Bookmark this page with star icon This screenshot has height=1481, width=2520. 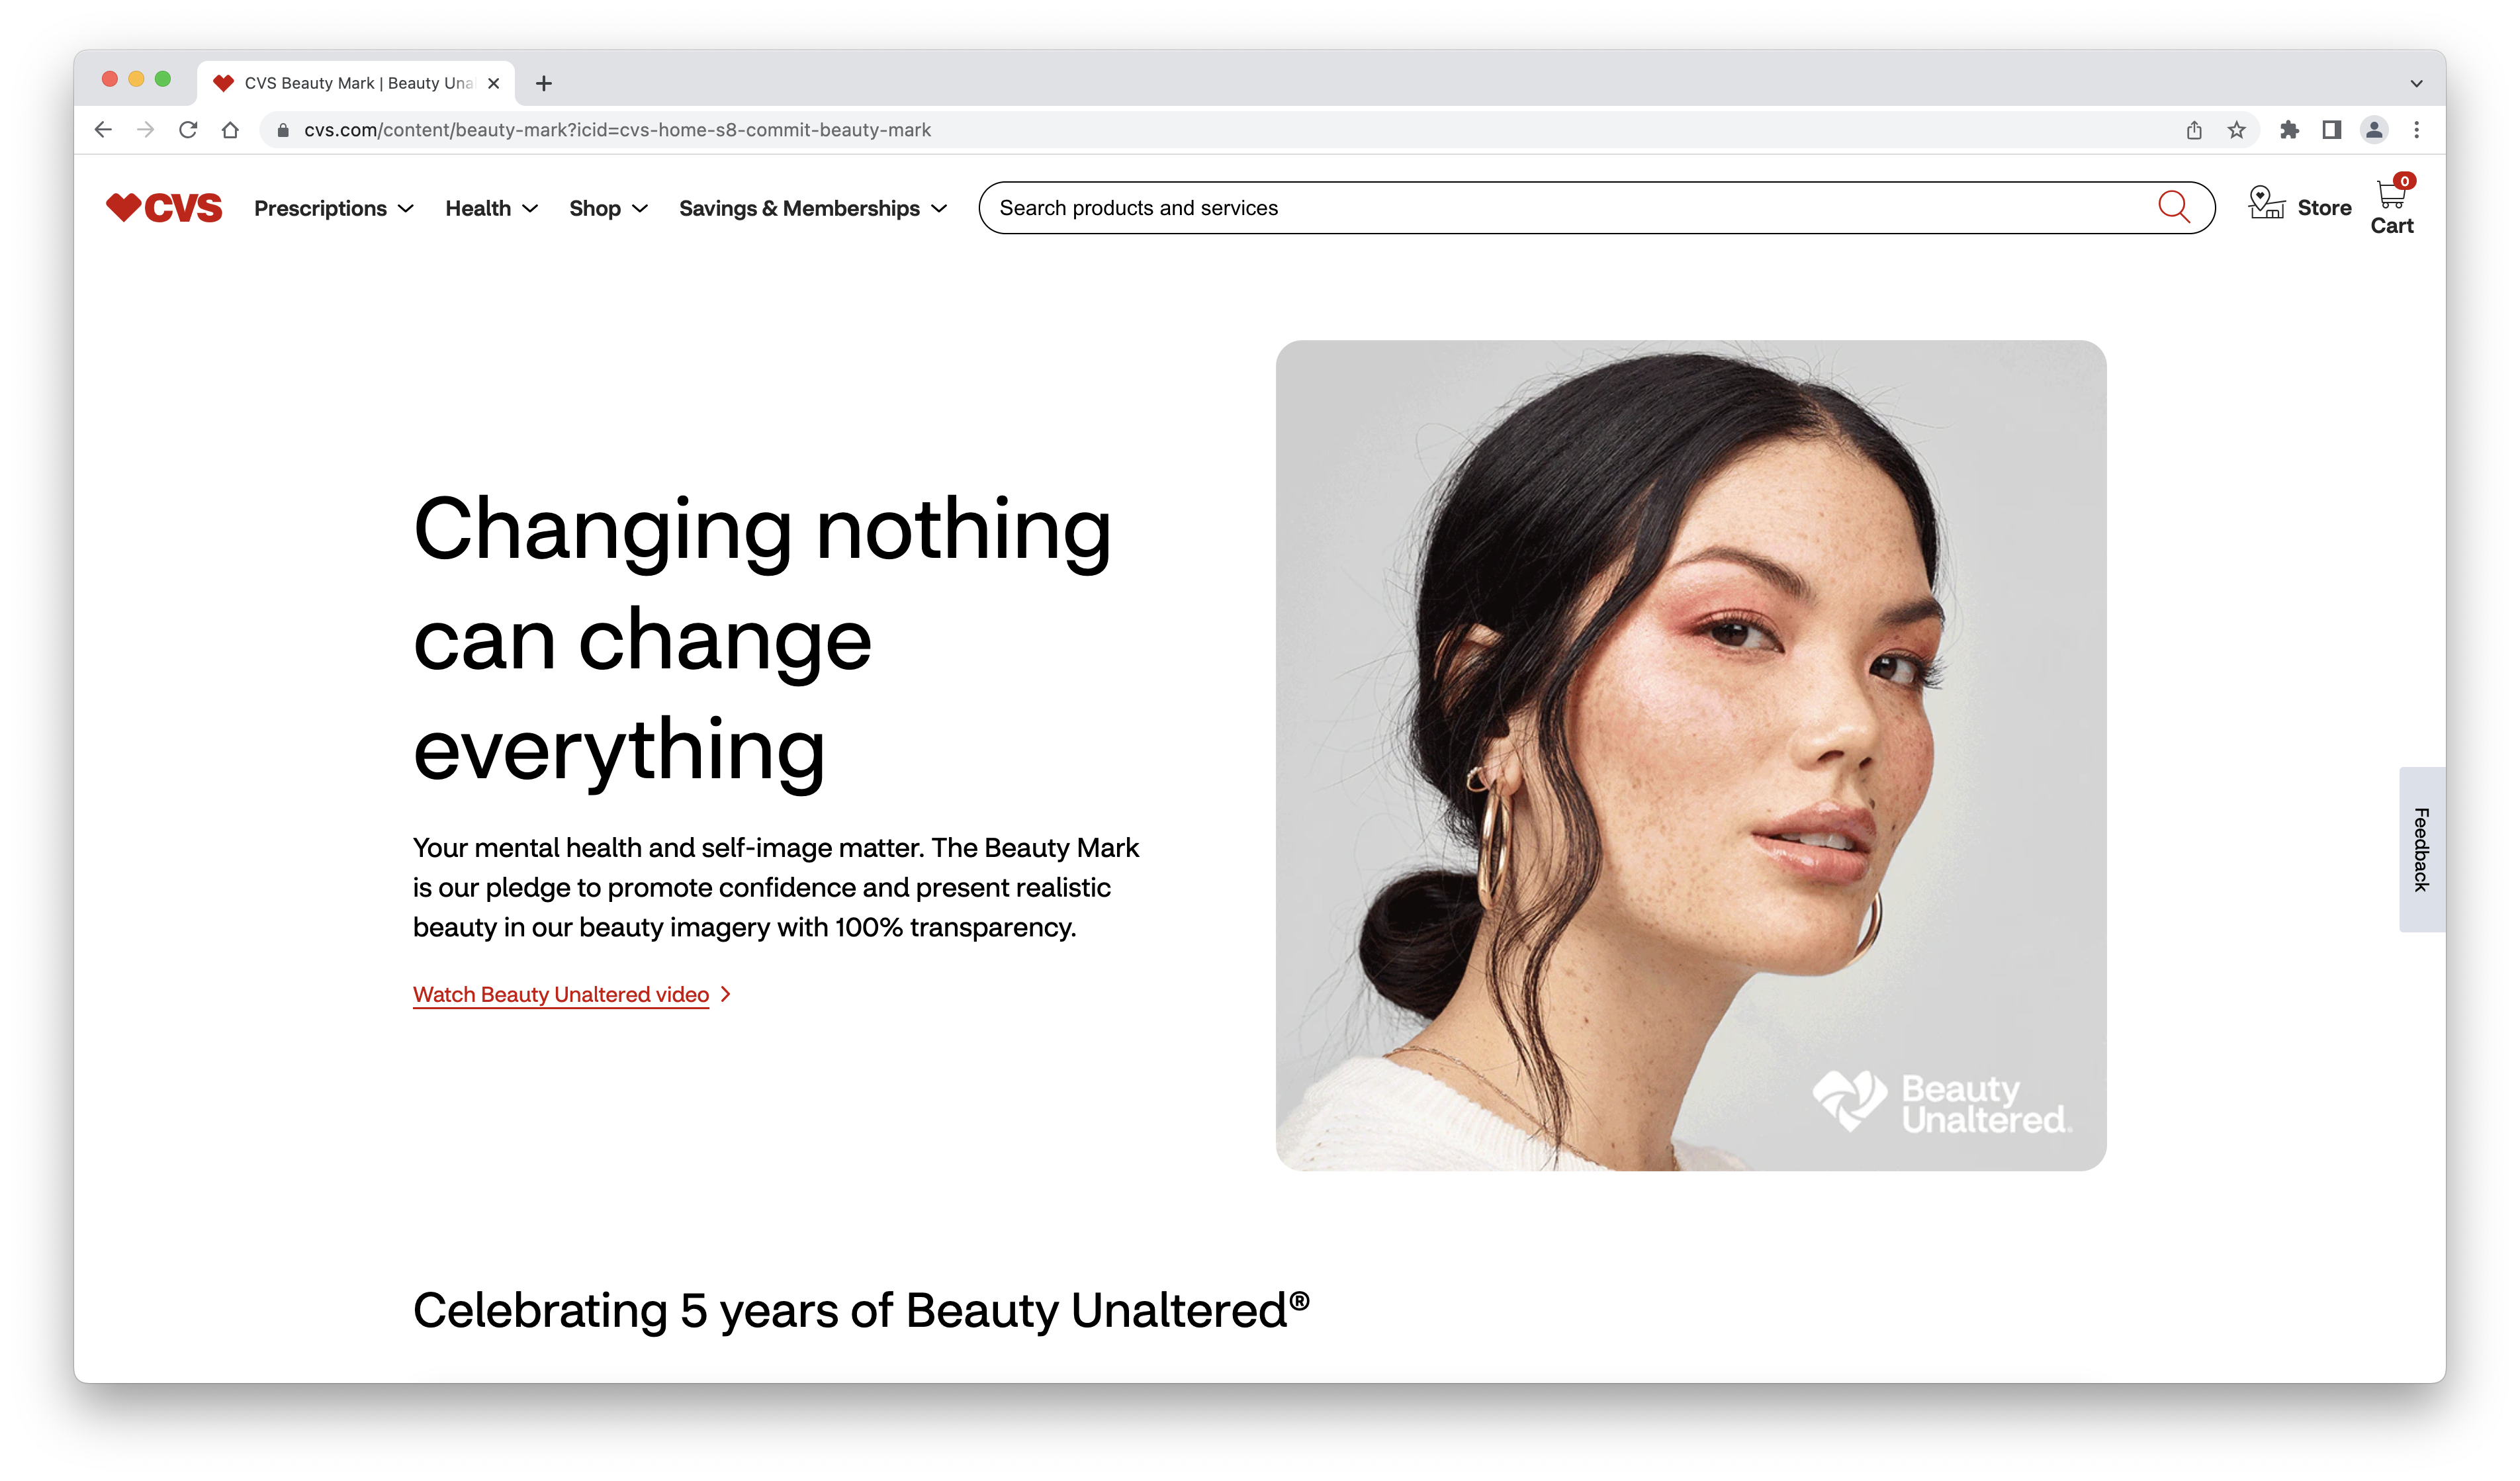[x=2237, y=130]
